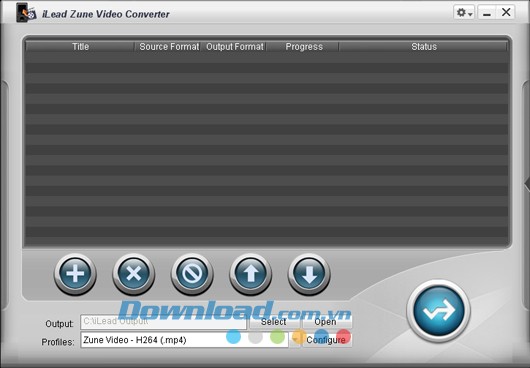Move item down with the down-arrow button
530x368 pixels.
coord(309,274)
